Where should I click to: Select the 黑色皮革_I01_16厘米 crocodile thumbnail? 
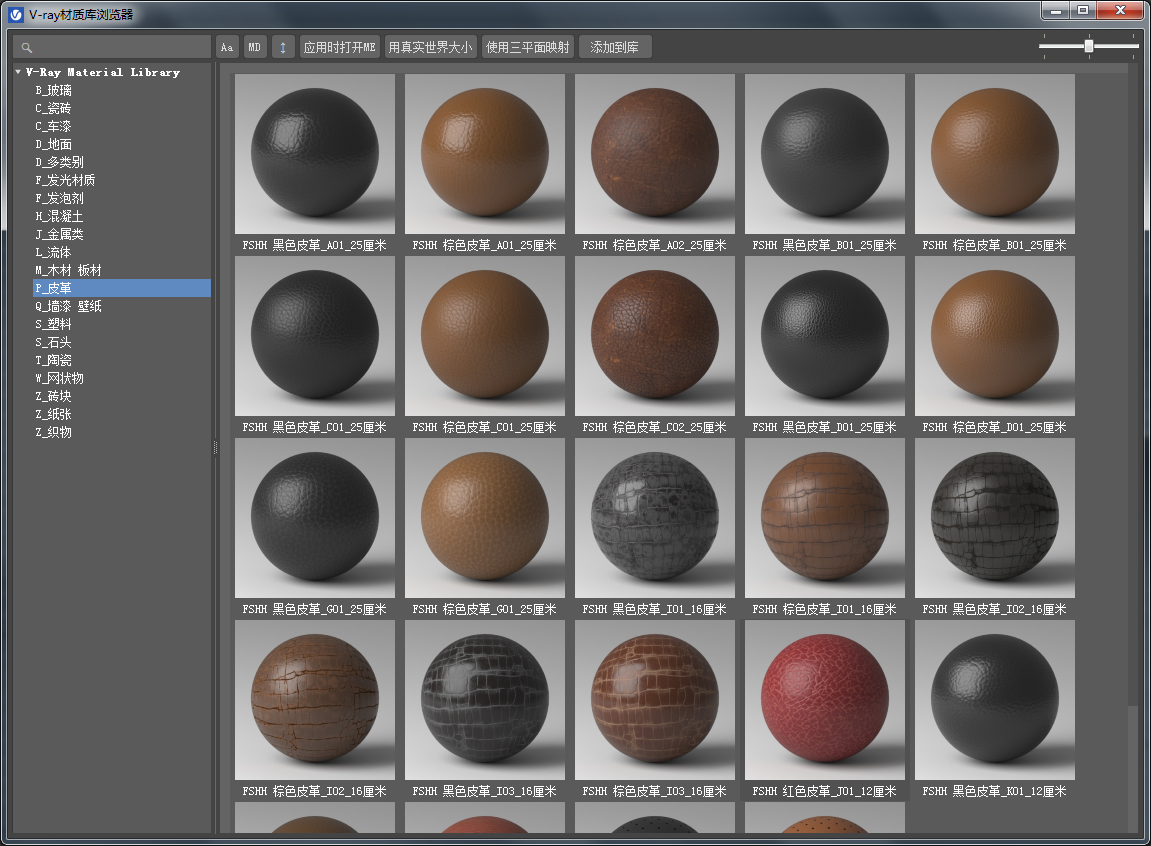[655, 518]
